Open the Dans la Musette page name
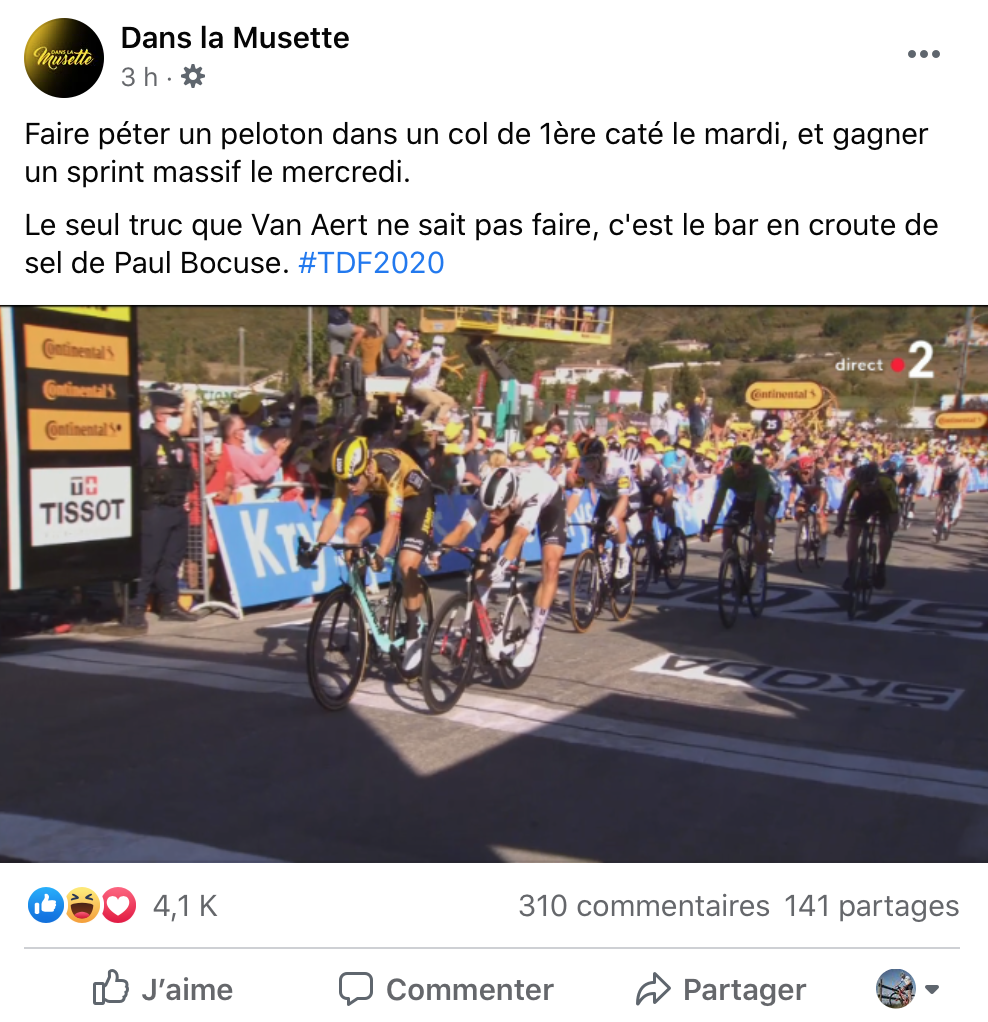Image resolution: width=988 pixels, height=1022 pixels. pyautogui.click(x=235, y=38)
